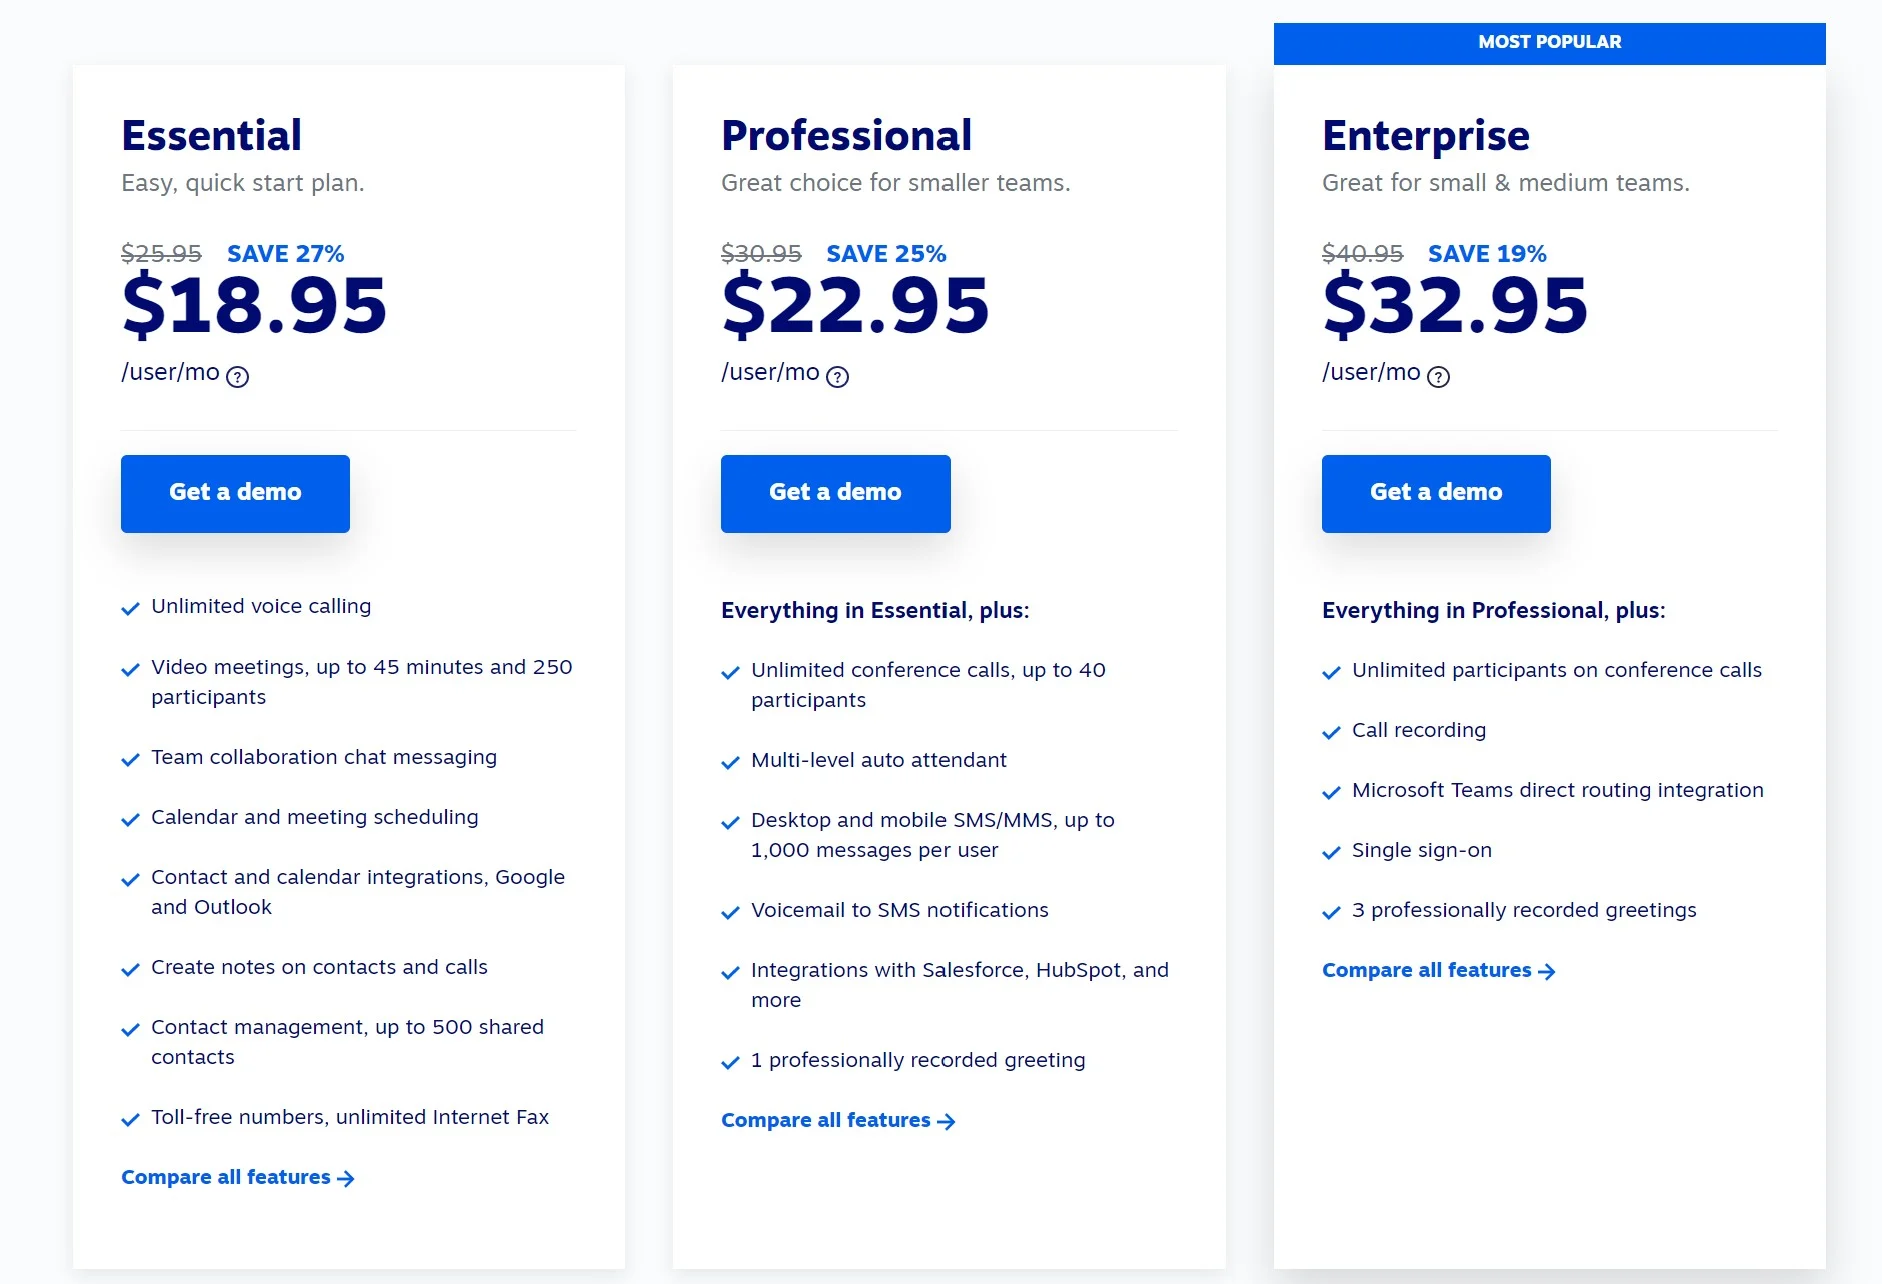This screenshot has width=1882, height=1284.
Task: Click checkmark next to Unlimited voice calling
Action: tap(130, 609)
